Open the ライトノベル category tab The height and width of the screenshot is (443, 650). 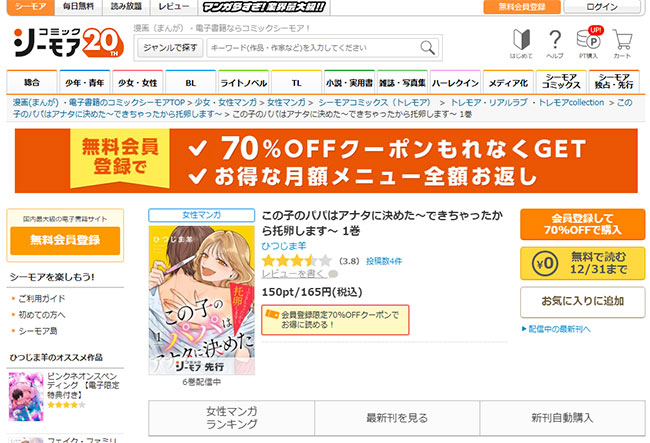[x=243, y=82]
